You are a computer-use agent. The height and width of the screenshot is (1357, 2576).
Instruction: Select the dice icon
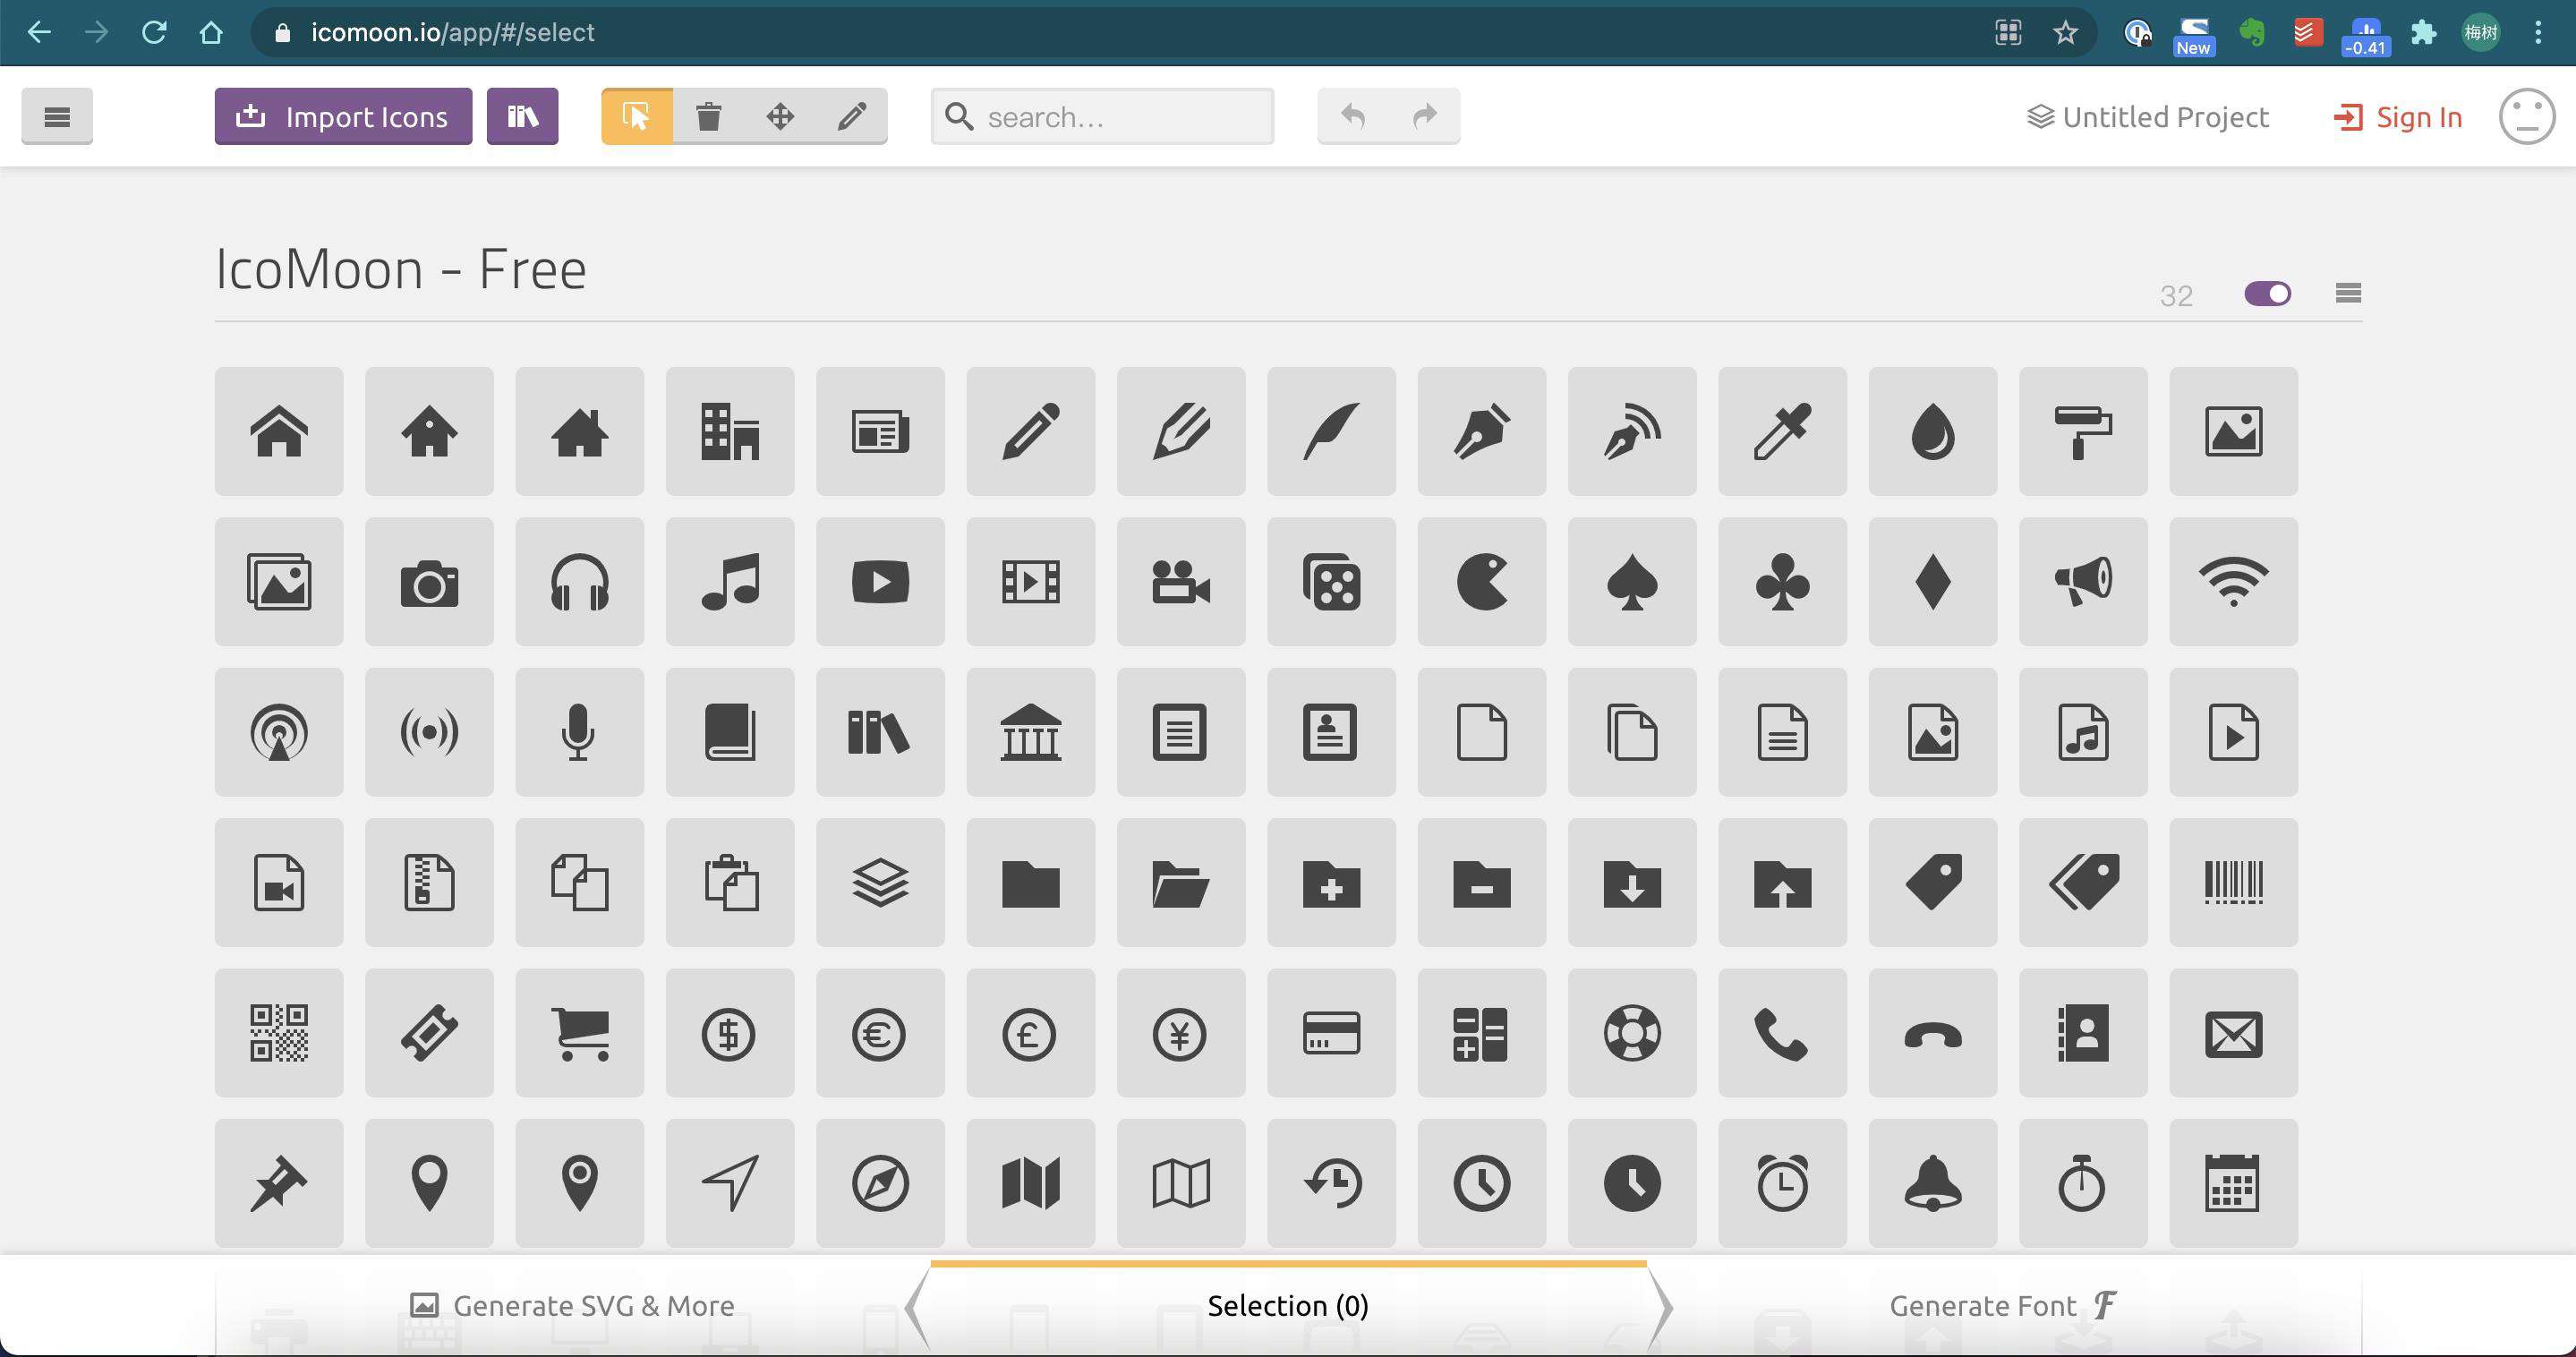click(x=1331, y=582)
